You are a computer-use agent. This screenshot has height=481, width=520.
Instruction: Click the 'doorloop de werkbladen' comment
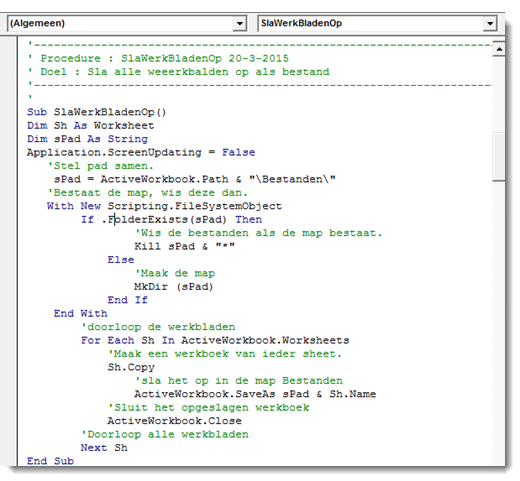click(158, 327)
